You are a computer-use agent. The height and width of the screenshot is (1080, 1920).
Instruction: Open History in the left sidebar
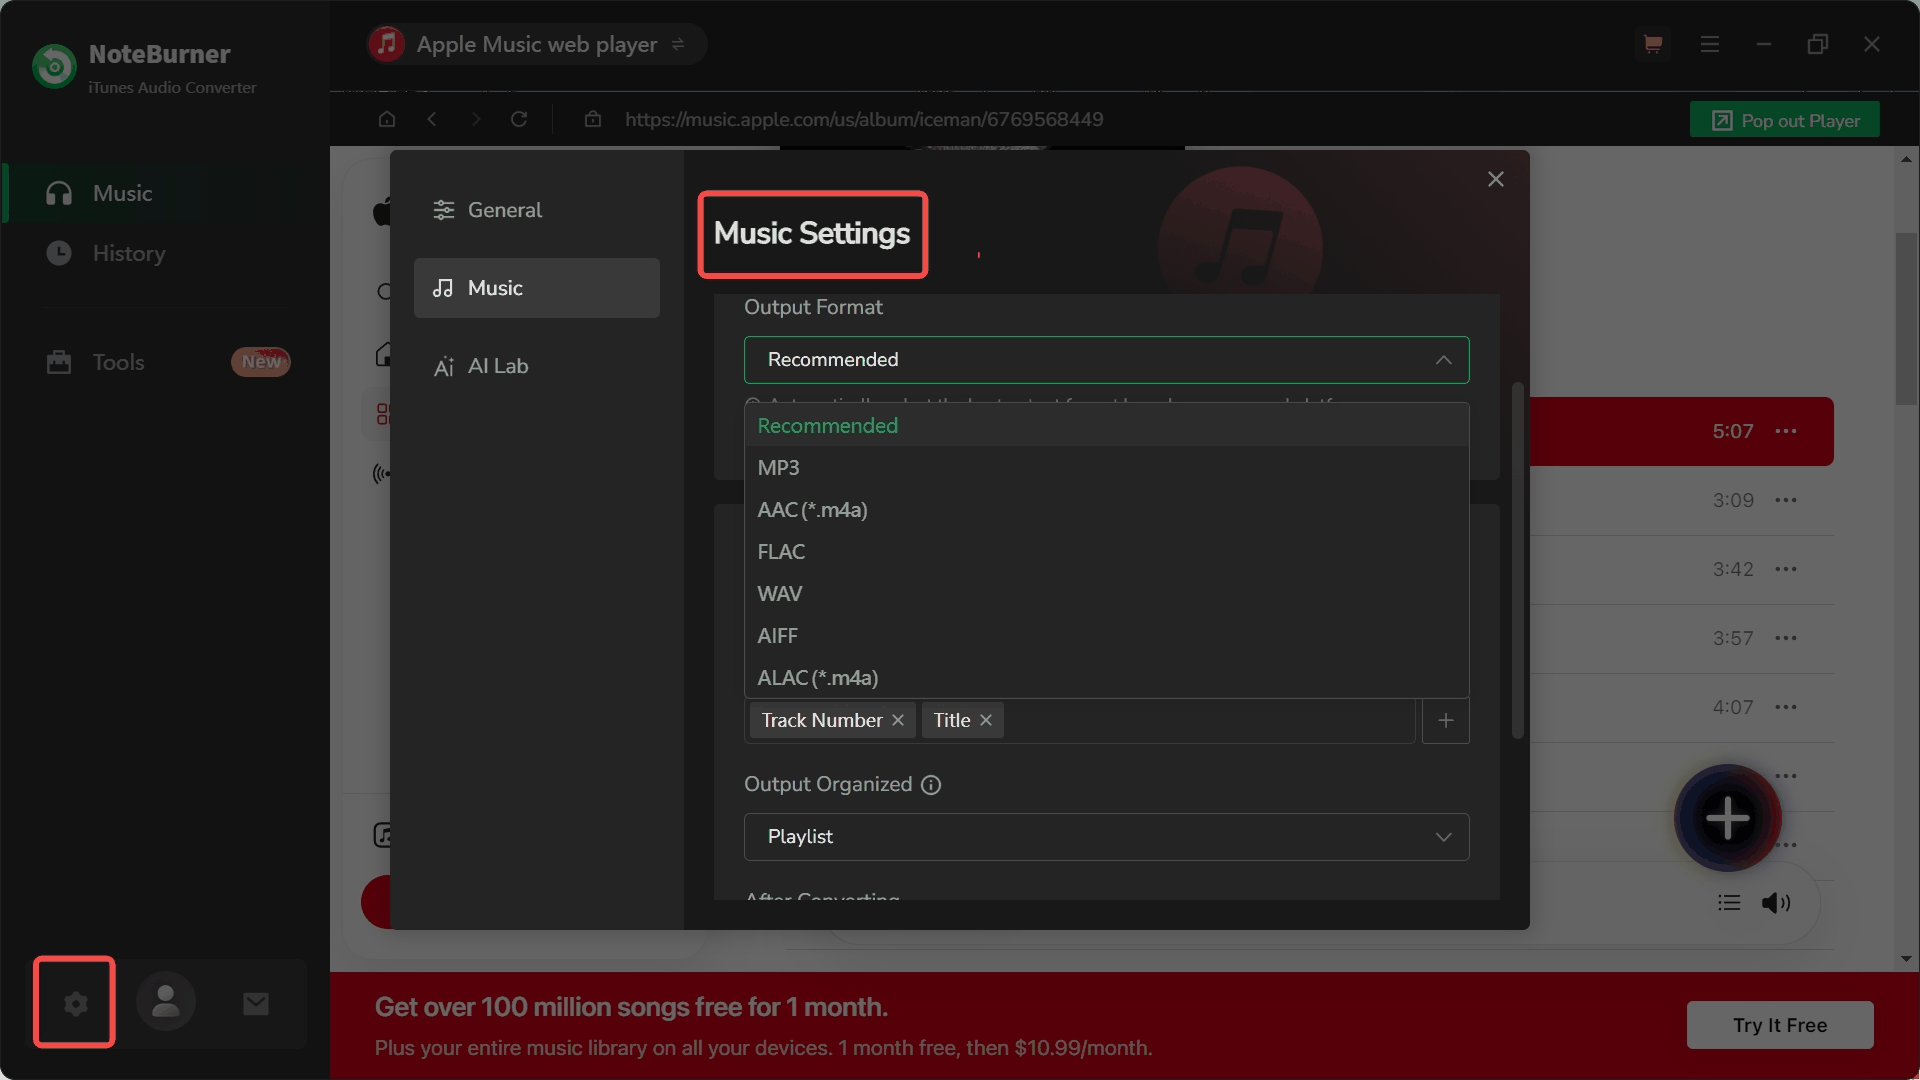tap(165, 253)
